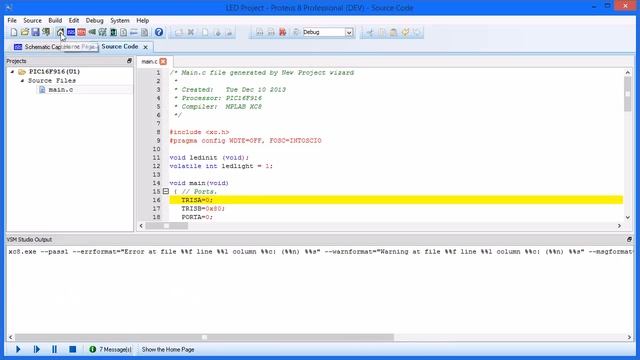This screenshot has width=640, height=360.
Task: Click the Source Code toolbar icon
Action: coord(134,32)
